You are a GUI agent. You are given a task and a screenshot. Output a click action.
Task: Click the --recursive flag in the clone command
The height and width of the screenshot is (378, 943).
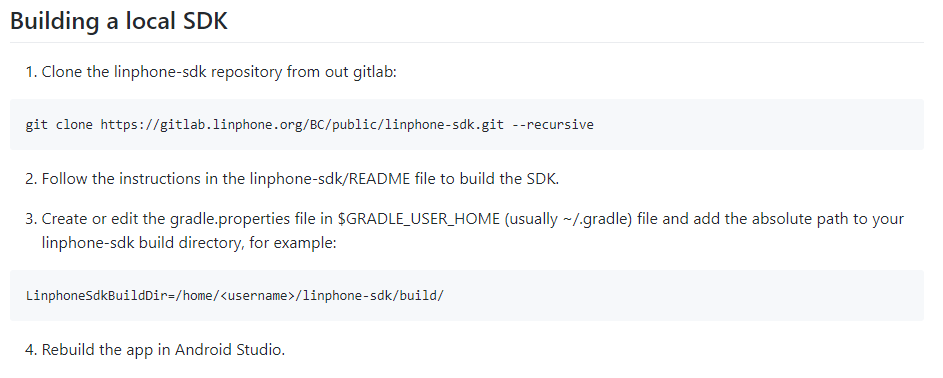(x=553, y=125)
